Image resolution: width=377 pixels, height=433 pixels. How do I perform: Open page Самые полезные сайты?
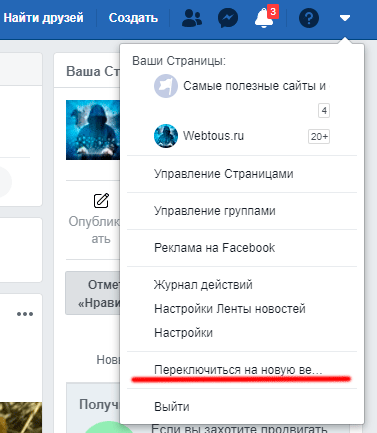click(x=254, y=86)
